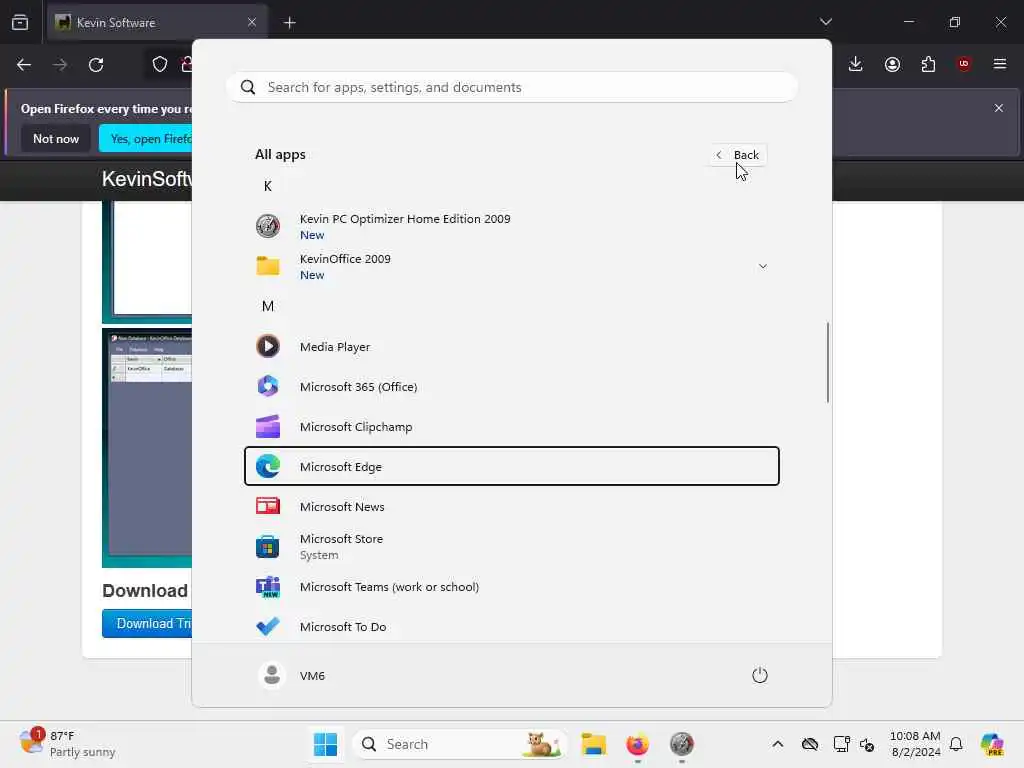Click the Firefox downloads icon

click(x=856, y=64)
